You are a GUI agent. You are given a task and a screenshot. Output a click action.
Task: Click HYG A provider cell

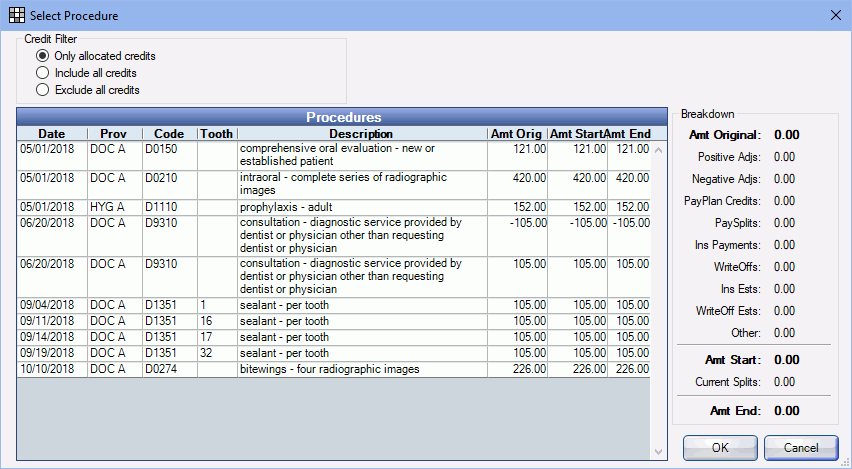[115, 207]
